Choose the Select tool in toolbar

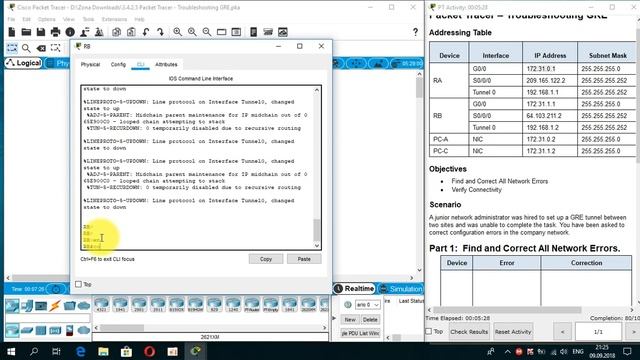click(12, 48)
